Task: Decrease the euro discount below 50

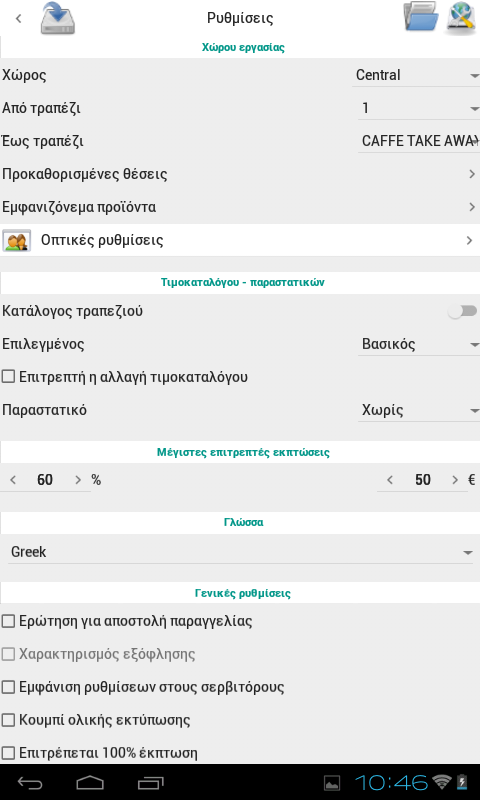Action: [390, 480]
